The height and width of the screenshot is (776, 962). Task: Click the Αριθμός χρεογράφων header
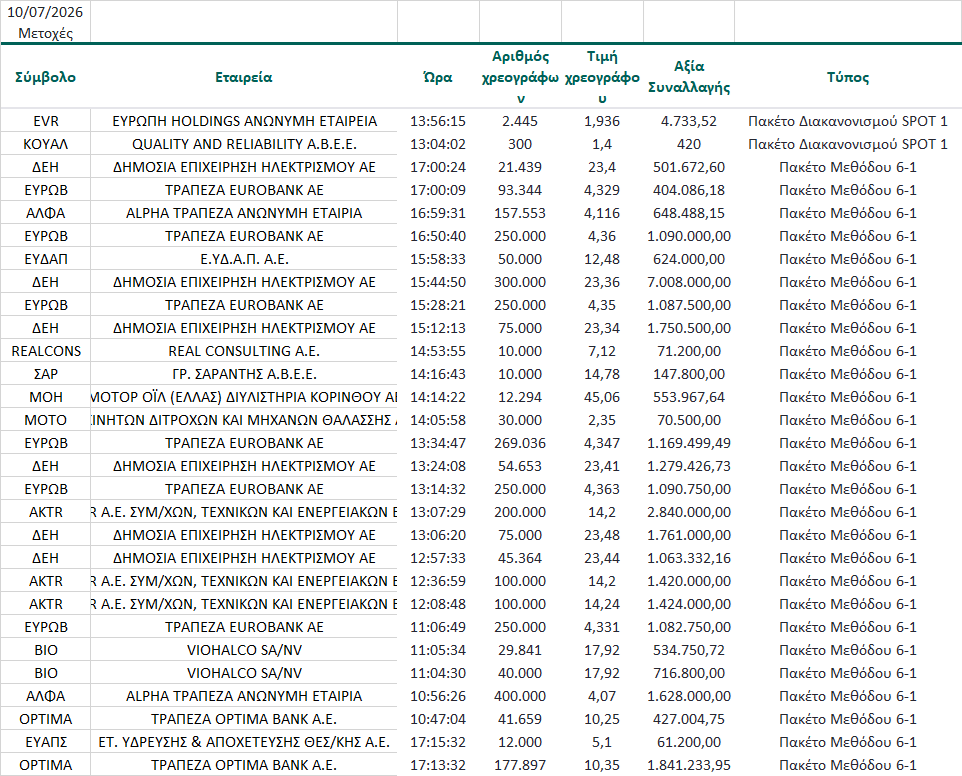[x=520, y=77]
